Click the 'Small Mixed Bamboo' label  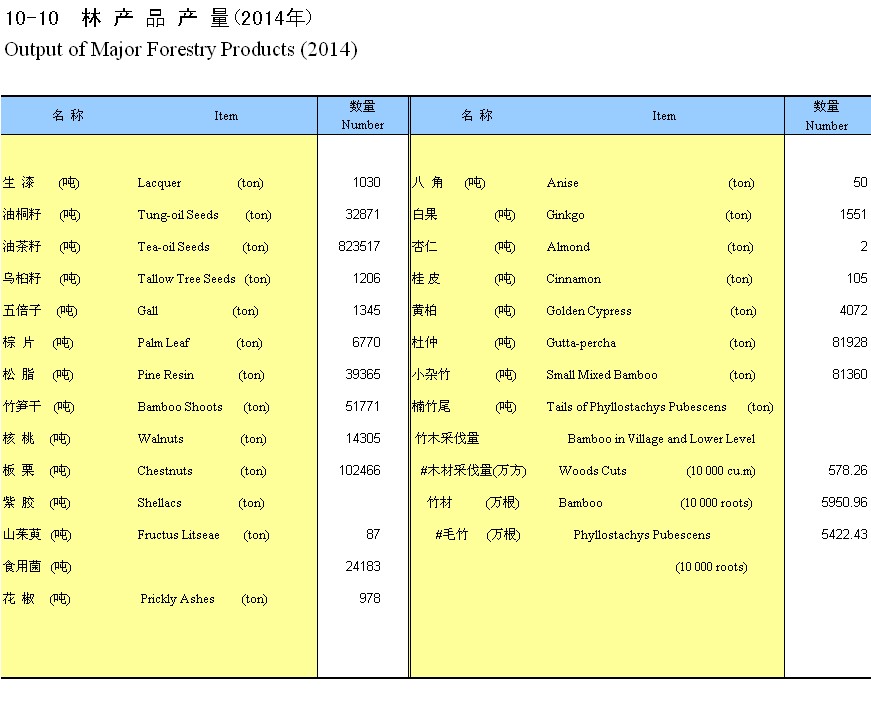[x=602, y=375]
